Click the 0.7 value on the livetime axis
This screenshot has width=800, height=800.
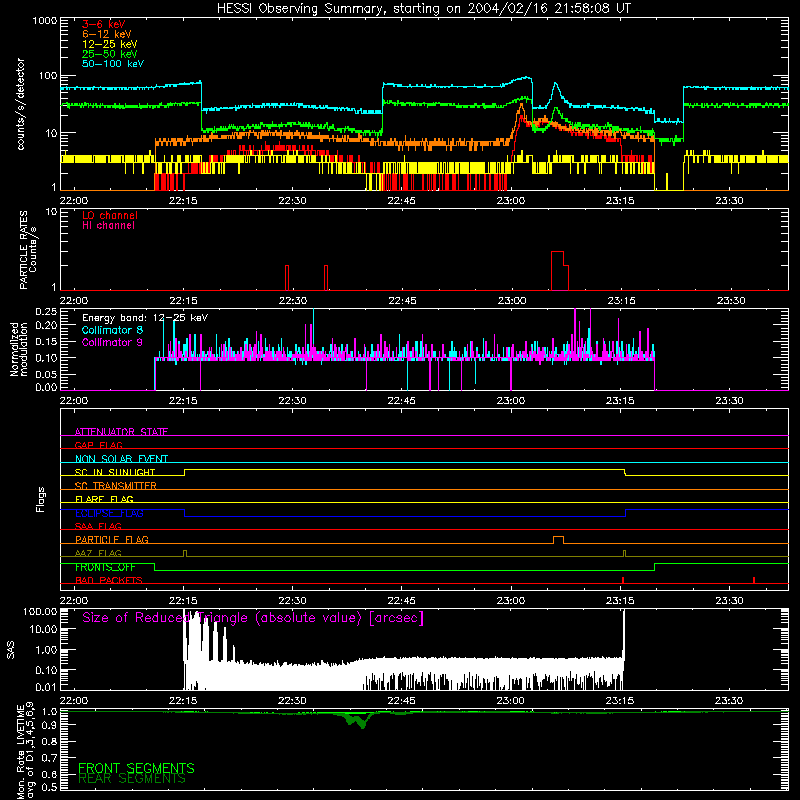click(x=49, y=758)
